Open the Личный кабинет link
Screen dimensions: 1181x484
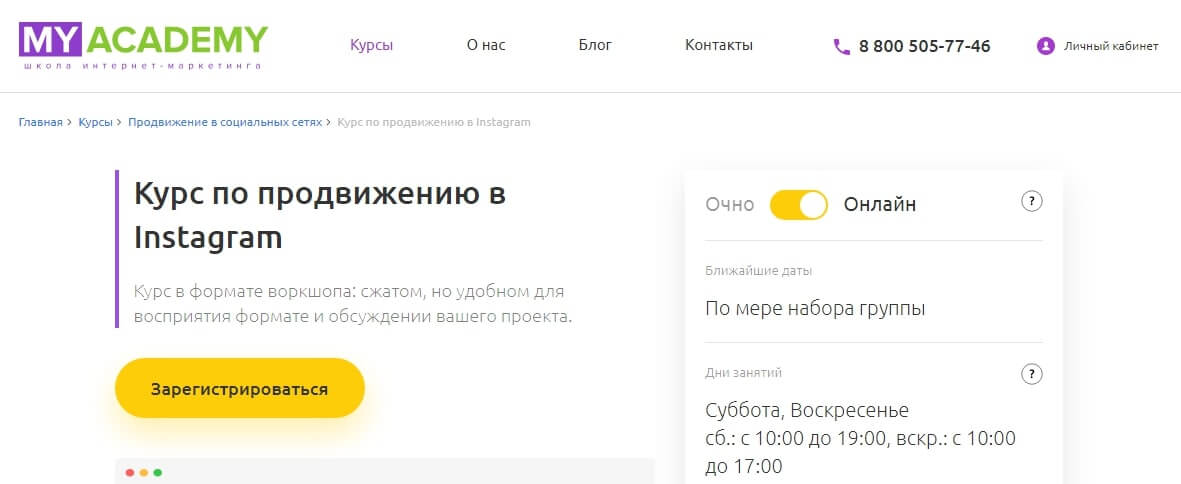(x=1111, y=47)
